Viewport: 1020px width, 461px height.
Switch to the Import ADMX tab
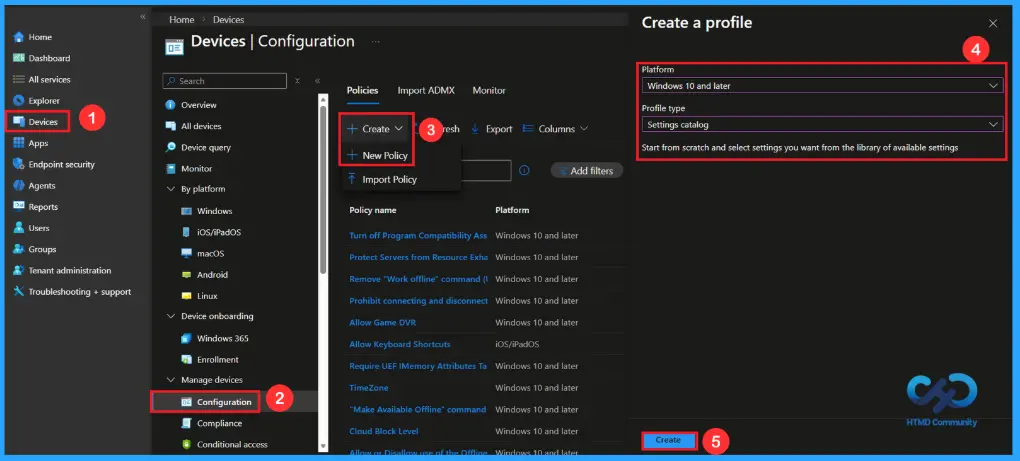[x=425, y=90]
